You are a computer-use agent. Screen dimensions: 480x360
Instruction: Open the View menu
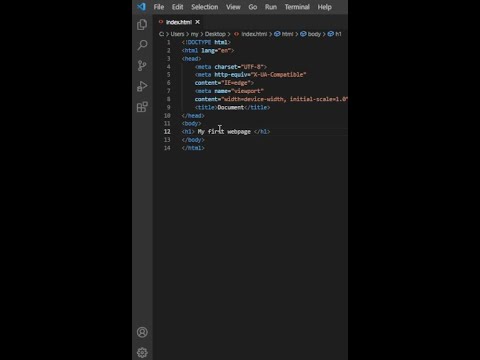[233, 7]
